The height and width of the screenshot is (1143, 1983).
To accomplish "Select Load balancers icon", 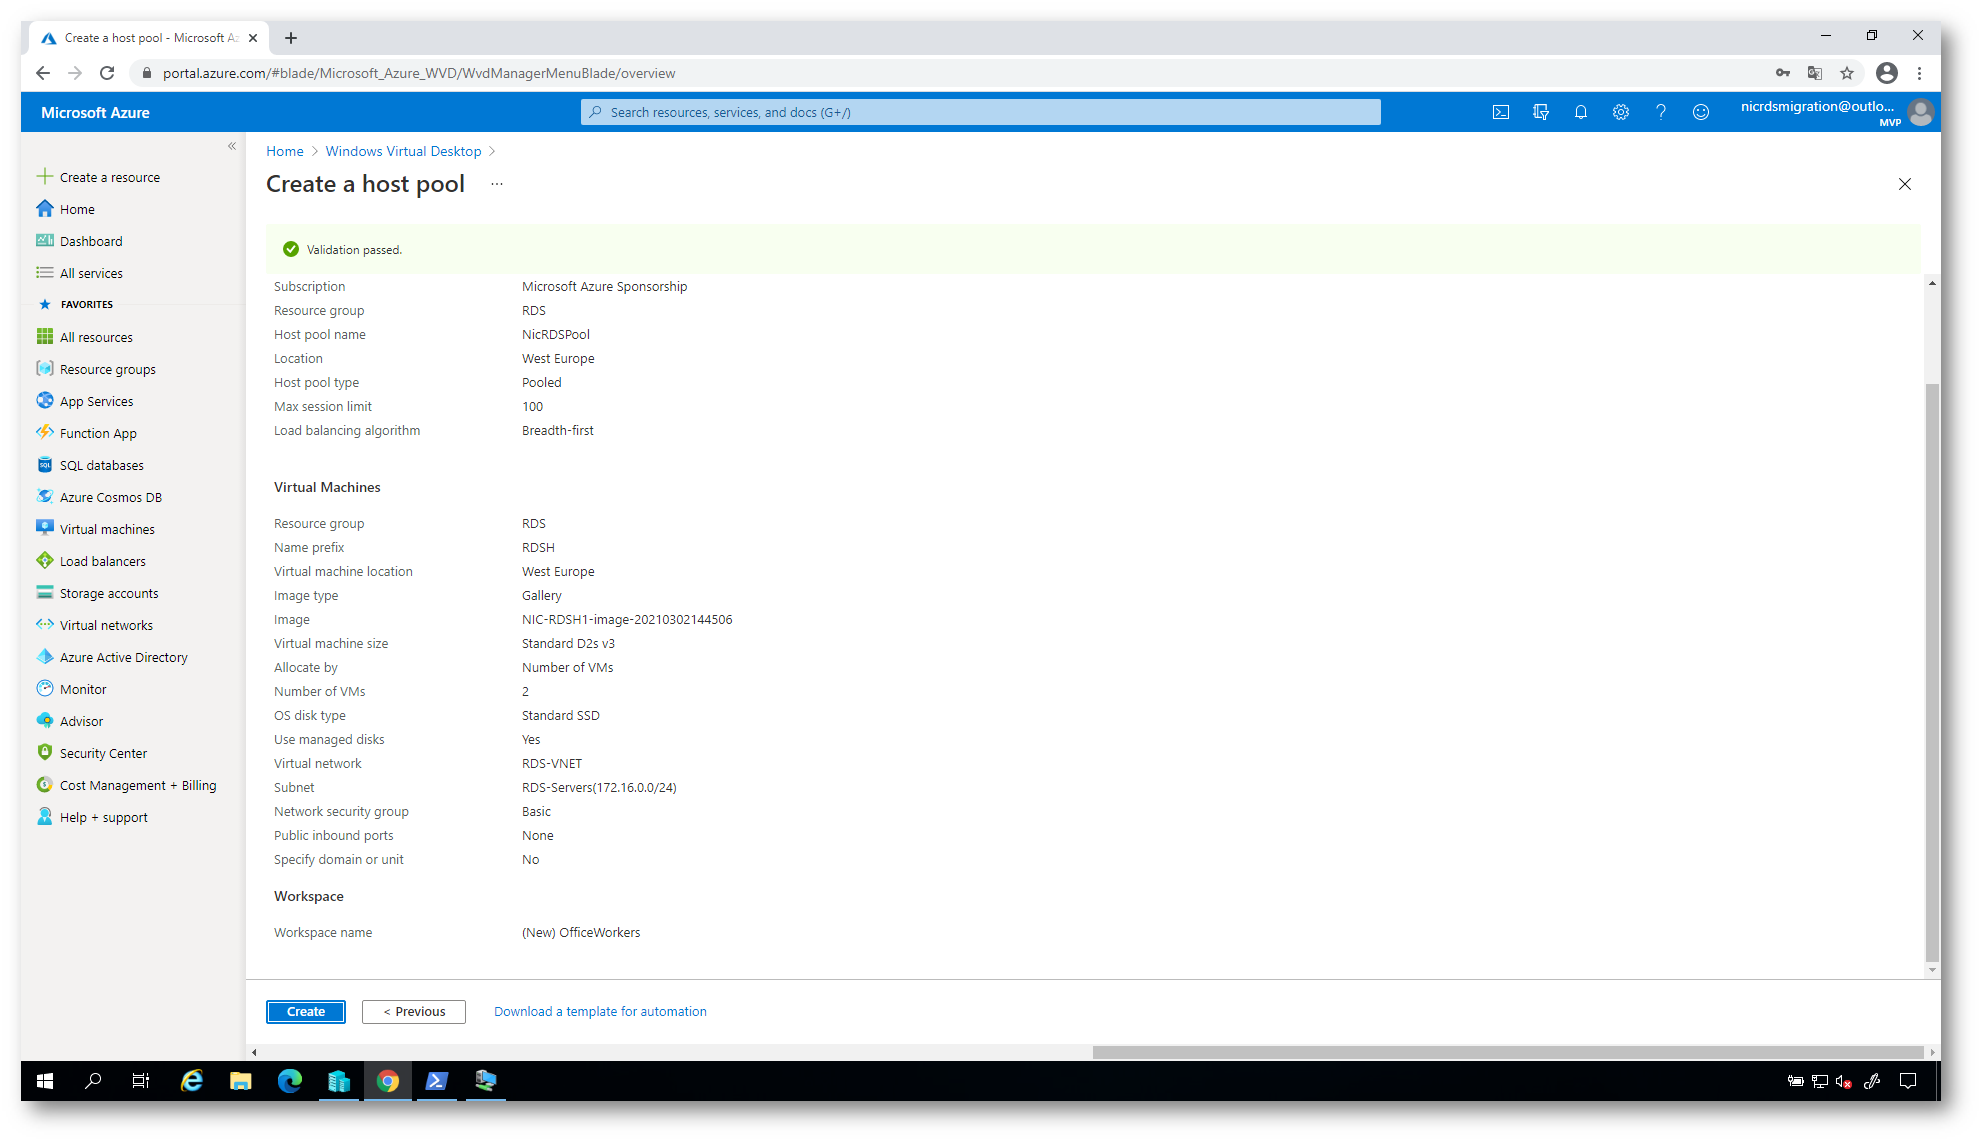I will pyautogui.click(x=44, y=561).
